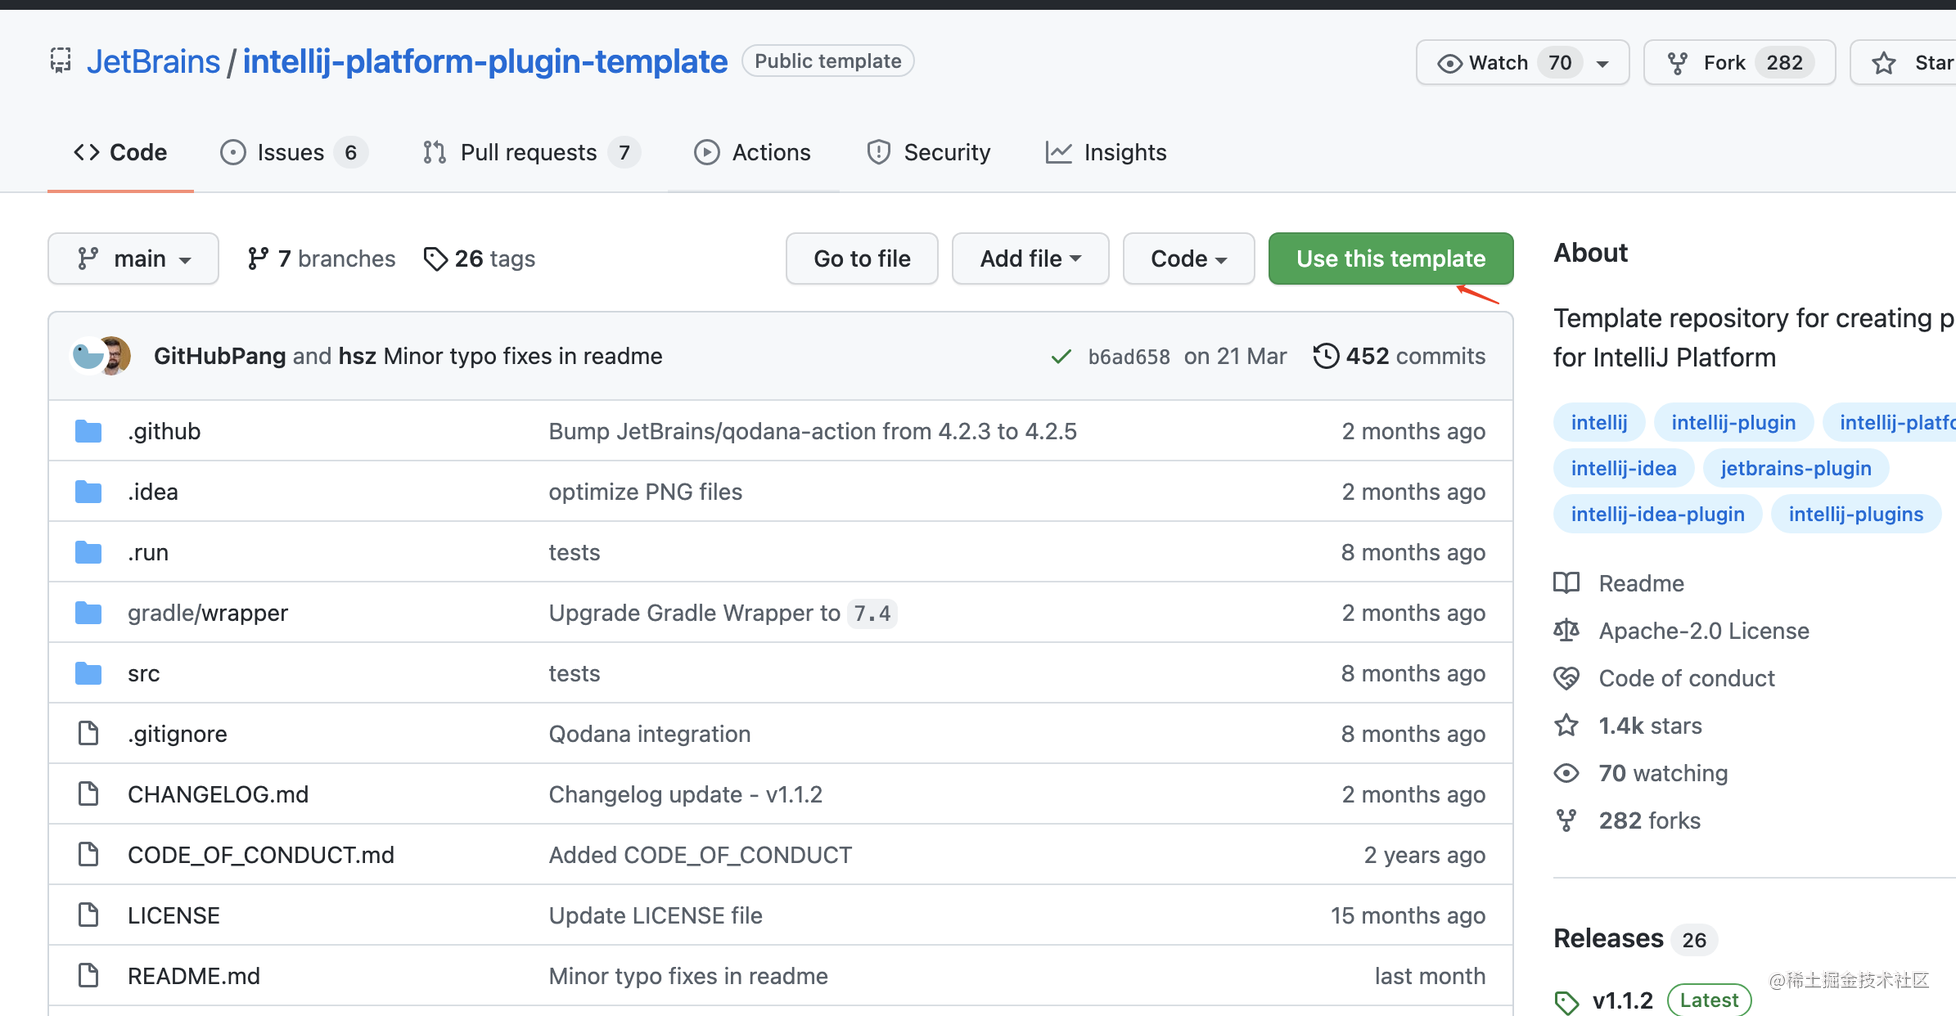Open the GitHubPang author link
This screenshot has width=1956, height=1016.
tap(220, 356)
